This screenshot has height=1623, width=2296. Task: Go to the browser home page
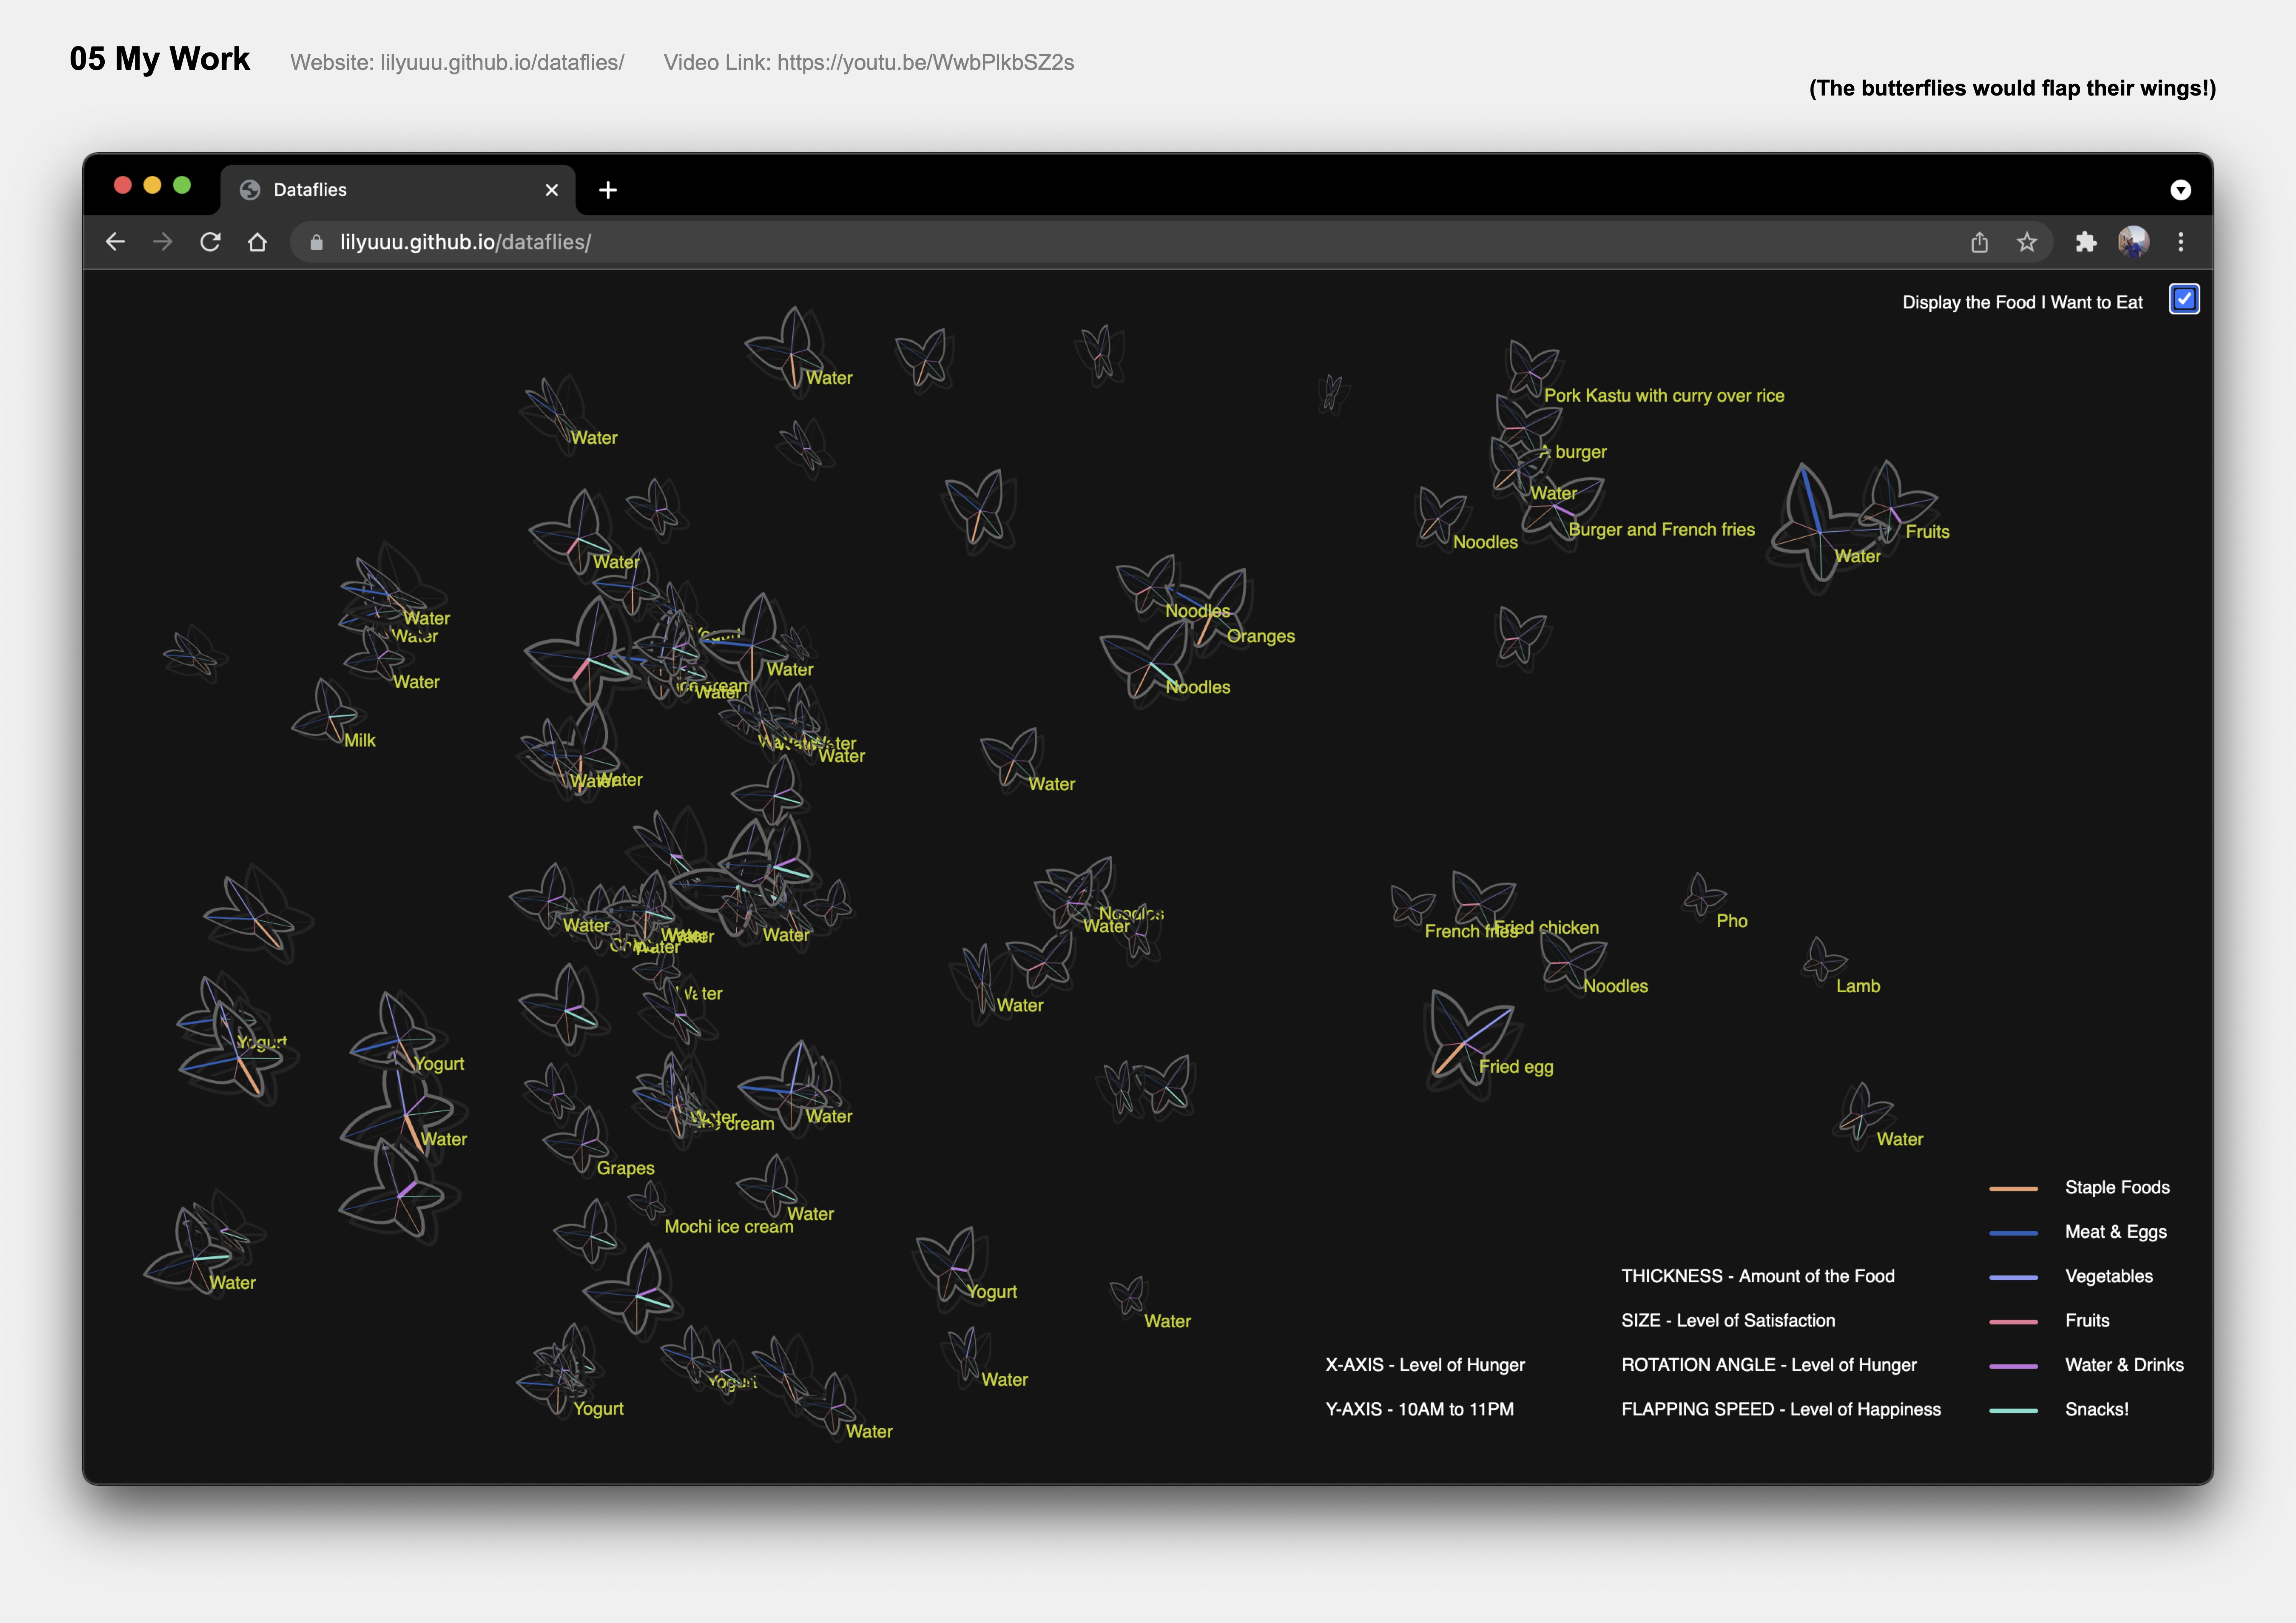[x=257, y=242]
